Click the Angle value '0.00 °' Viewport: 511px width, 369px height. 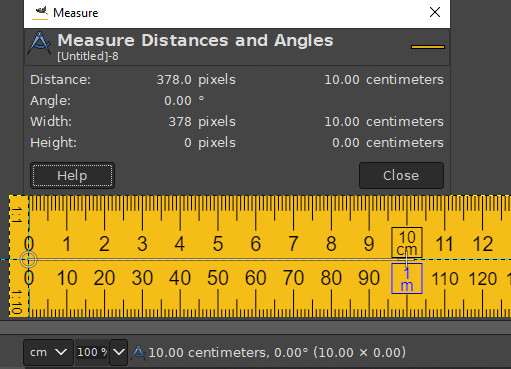tap(184, 101)
